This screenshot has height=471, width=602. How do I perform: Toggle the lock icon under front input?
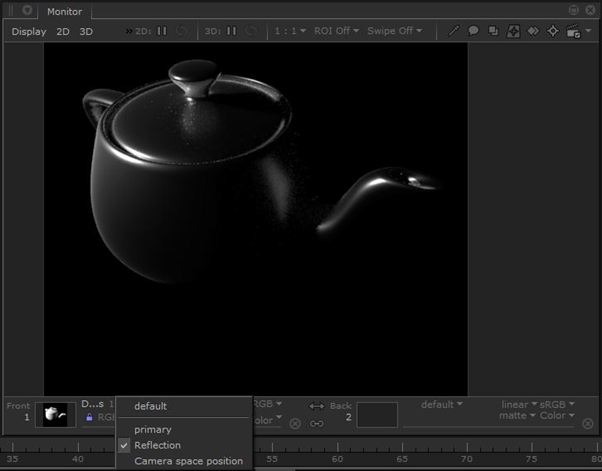(x=89, y=419)
